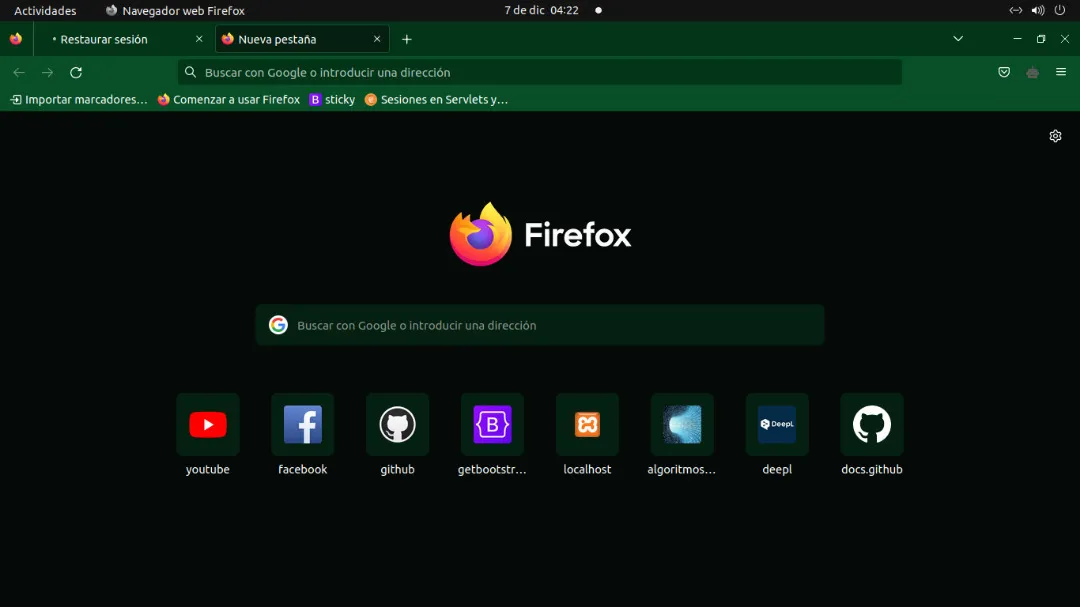Open the power system menu icon
Viewport: 1080px width, 607px height.
click(x=1060, y=10)
